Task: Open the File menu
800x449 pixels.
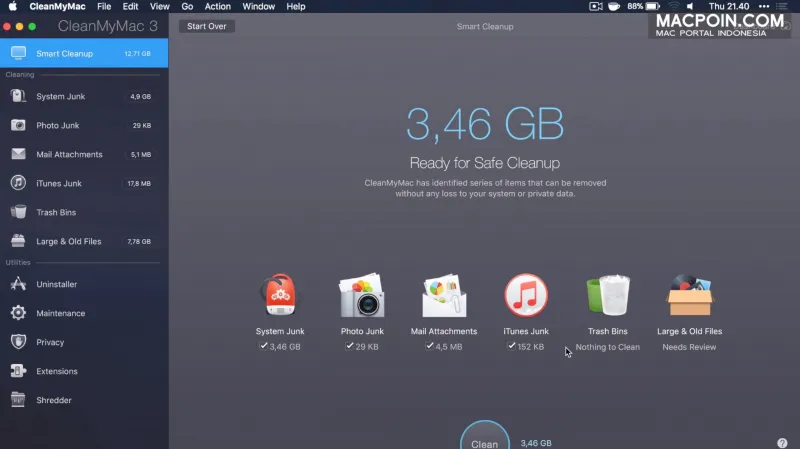Action: click(104, 6)
